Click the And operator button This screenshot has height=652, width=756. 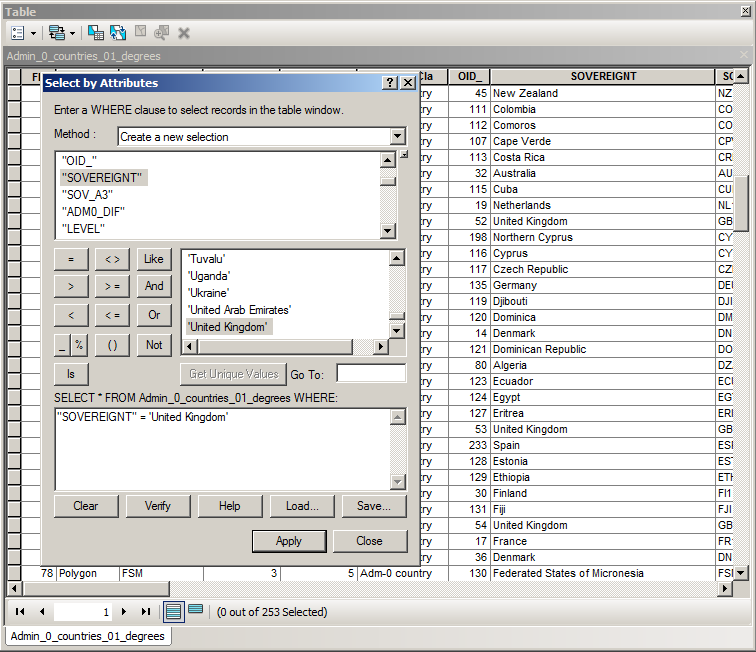tap(154, 286)
